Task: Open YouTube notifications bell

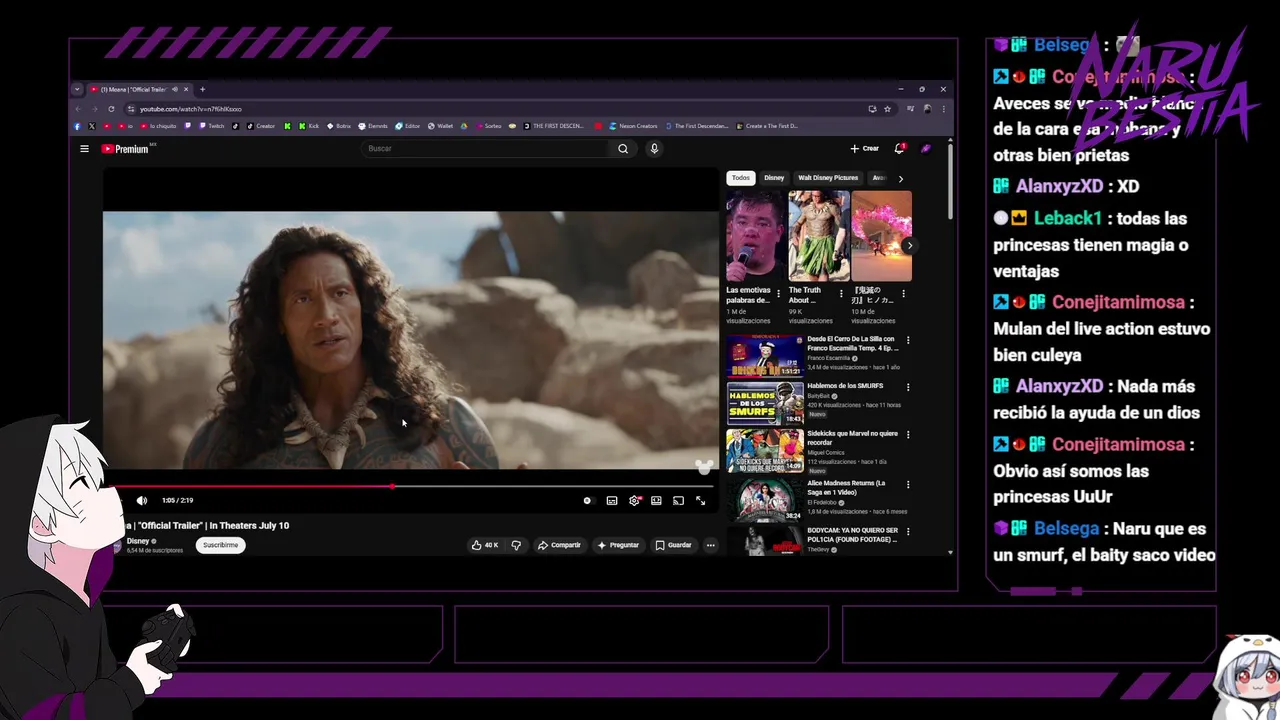Action: tap(899, 149)
